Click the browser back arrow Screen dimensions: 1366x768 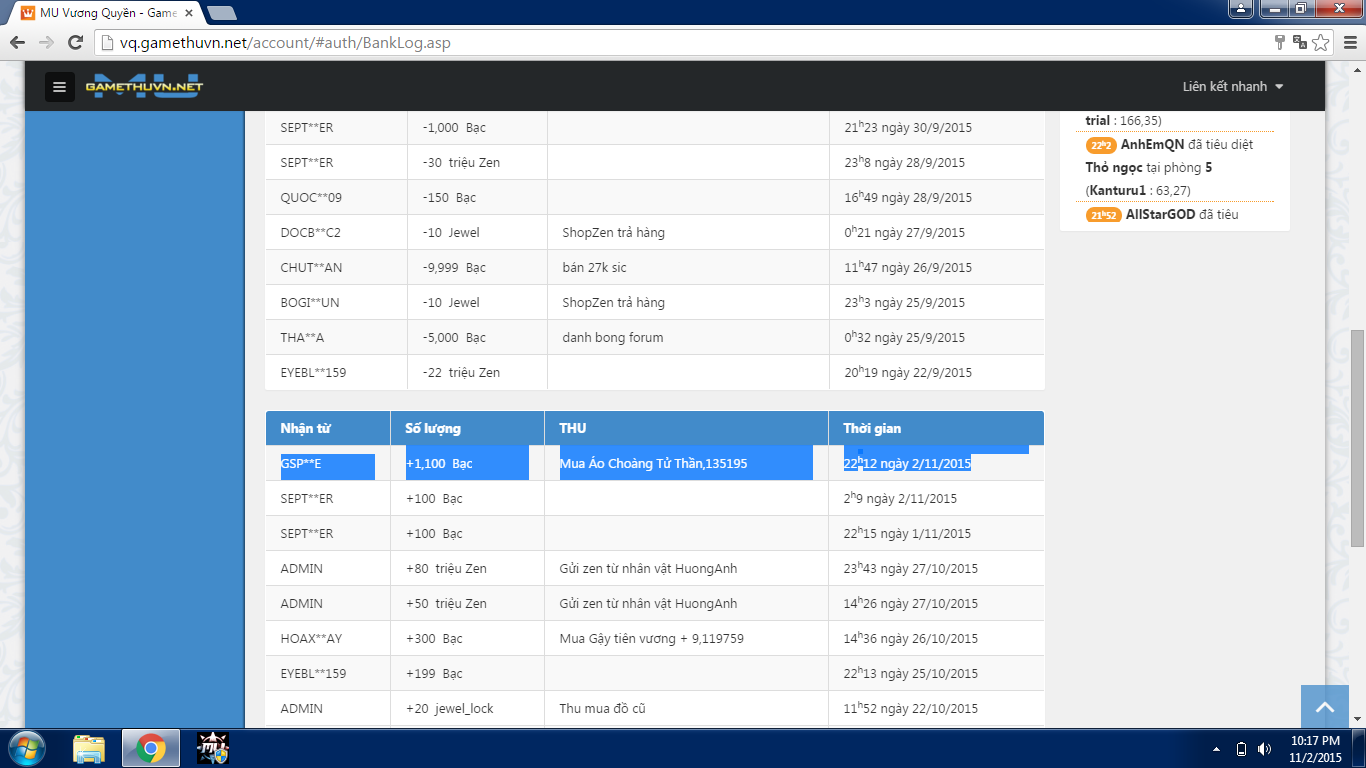(x=17, y=42)
